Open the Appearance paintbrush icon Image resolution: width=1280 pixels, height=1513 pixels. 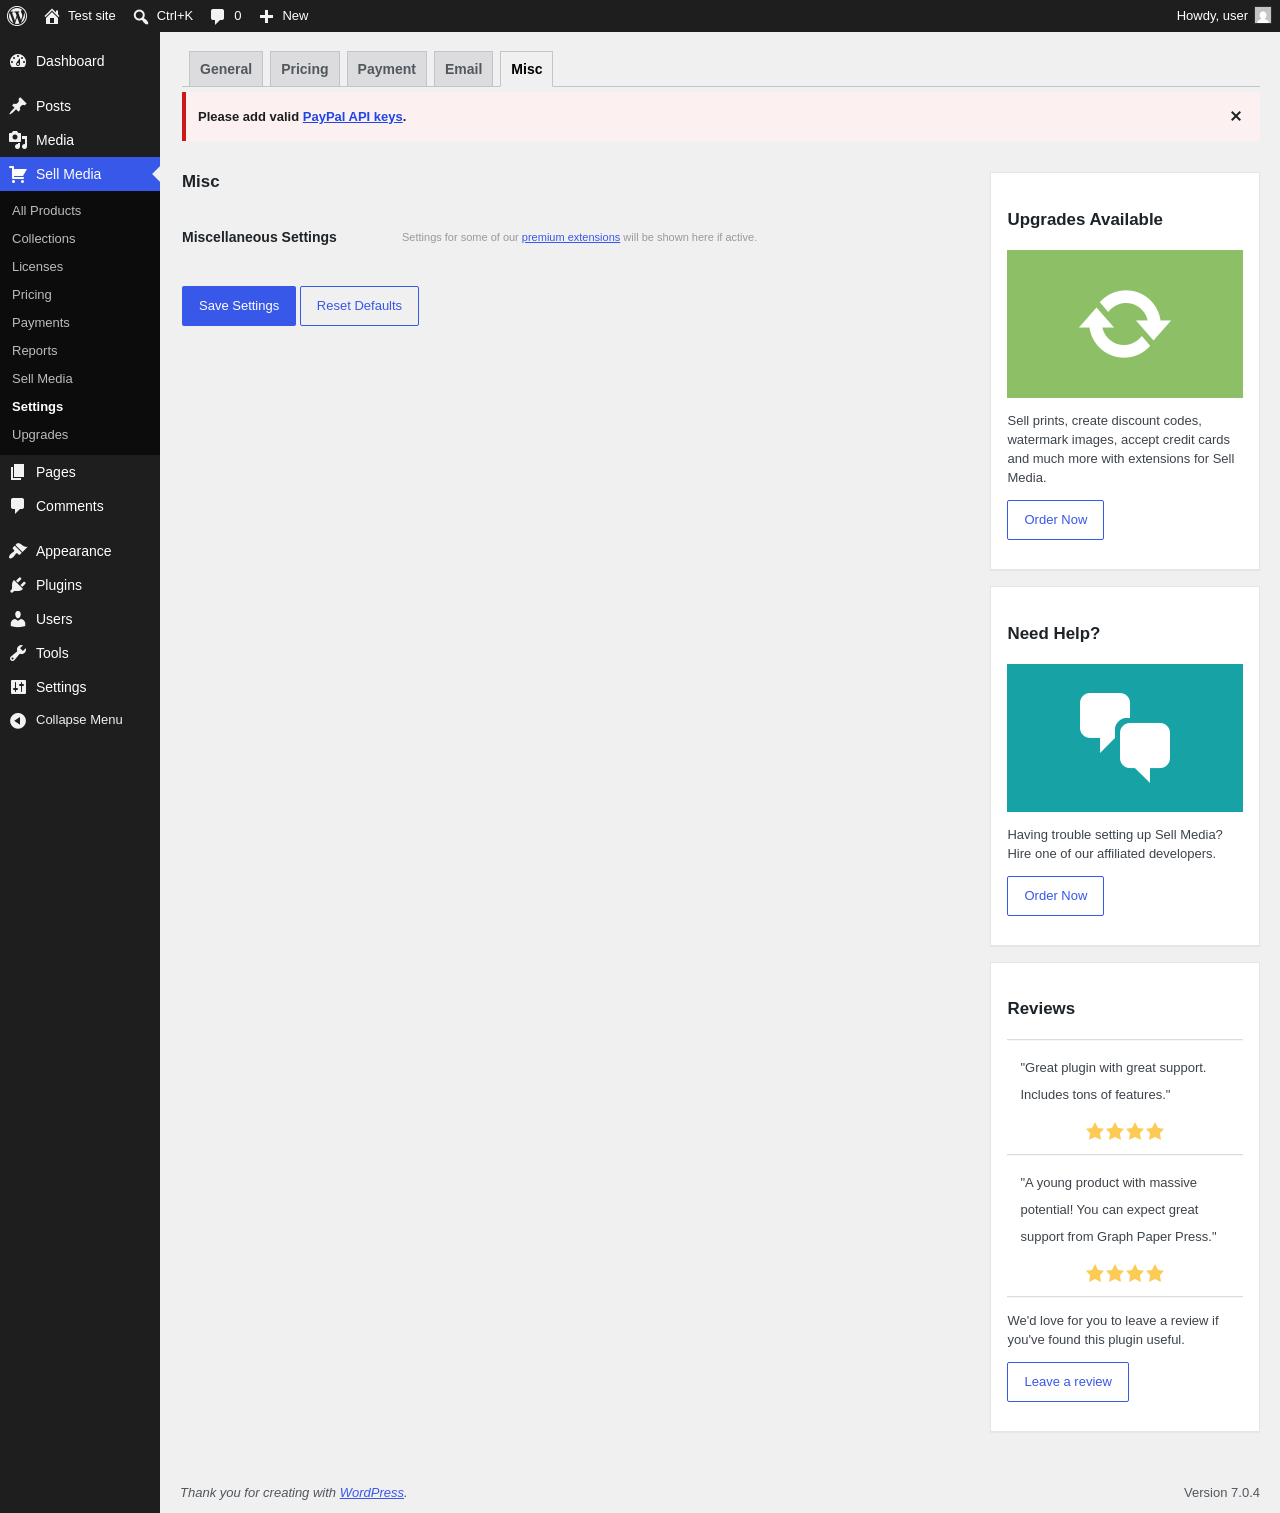point(18,551)
